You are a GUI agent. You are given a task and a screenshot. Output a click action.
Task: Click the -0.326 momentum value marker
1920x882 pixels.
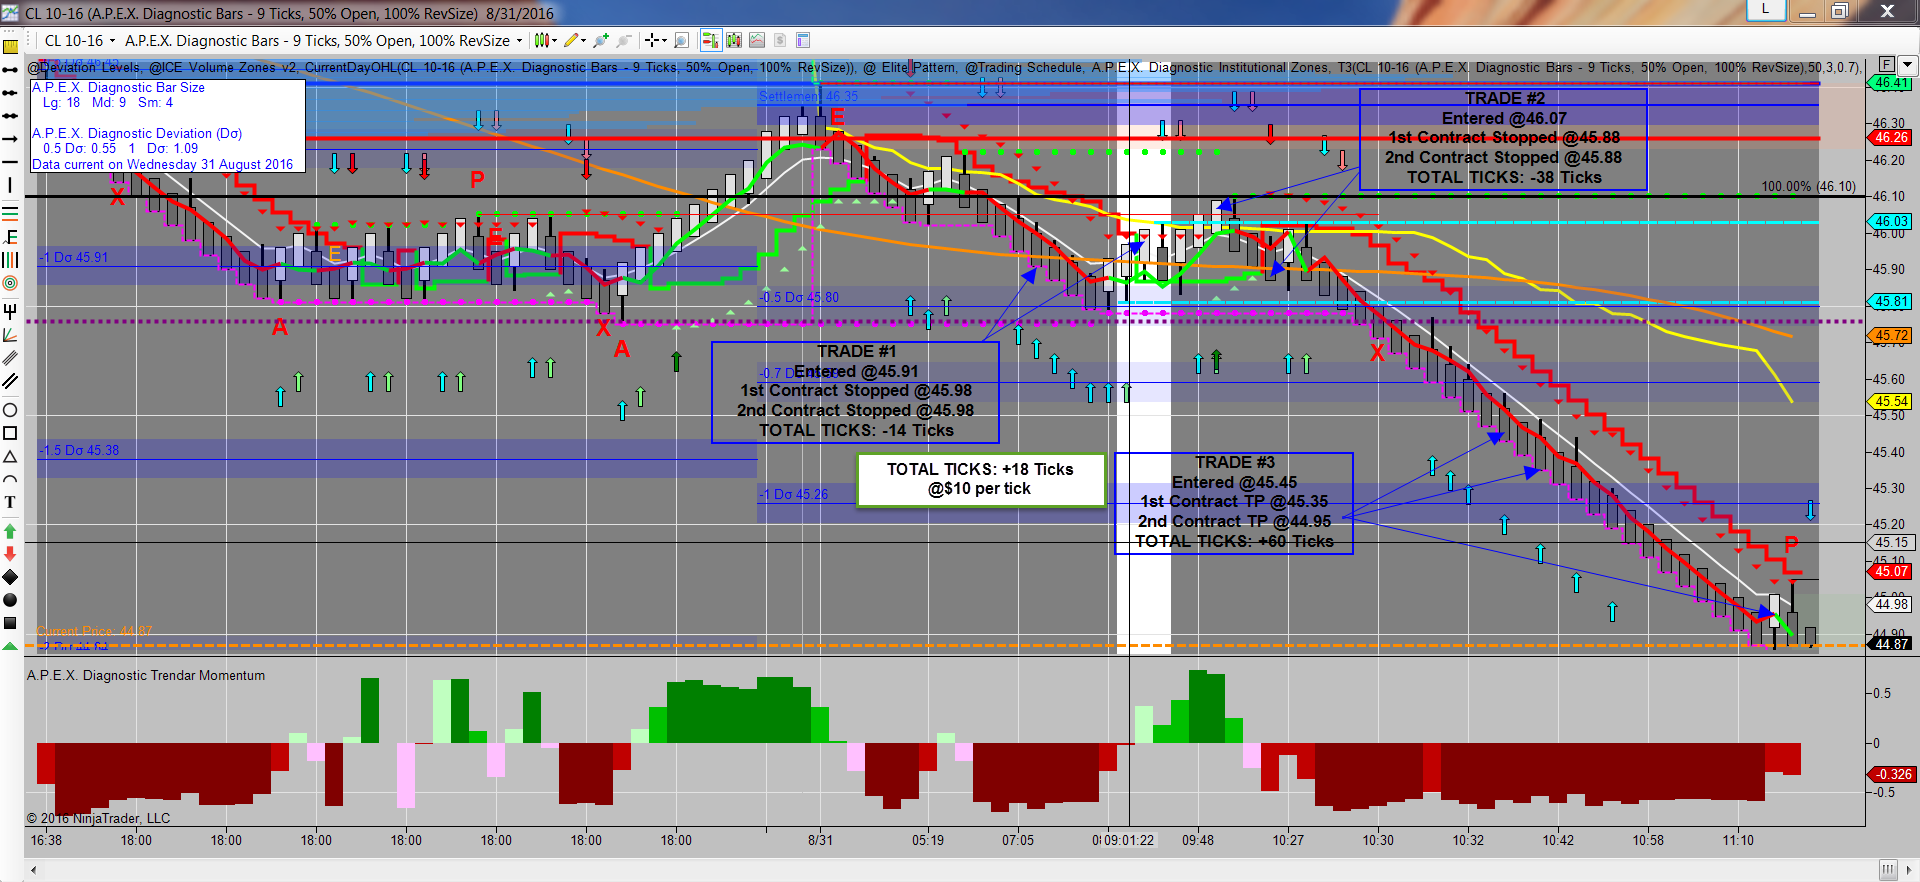tap(1893, 774)
